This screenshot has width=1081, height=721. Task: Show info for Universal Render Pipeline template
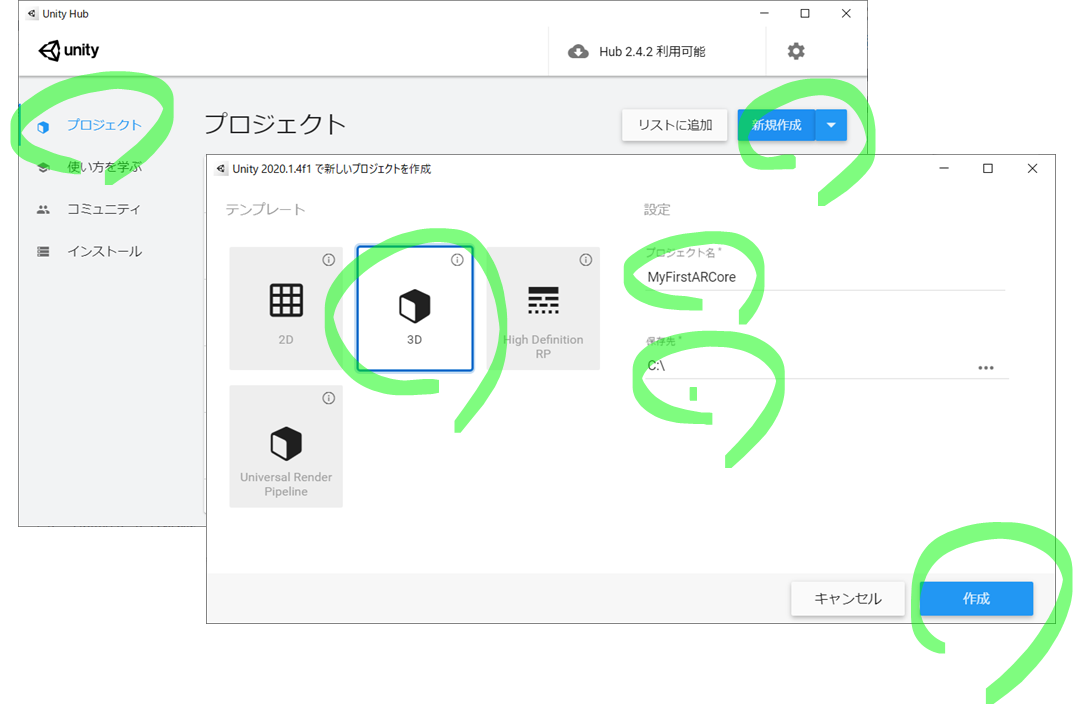point(328,398)
